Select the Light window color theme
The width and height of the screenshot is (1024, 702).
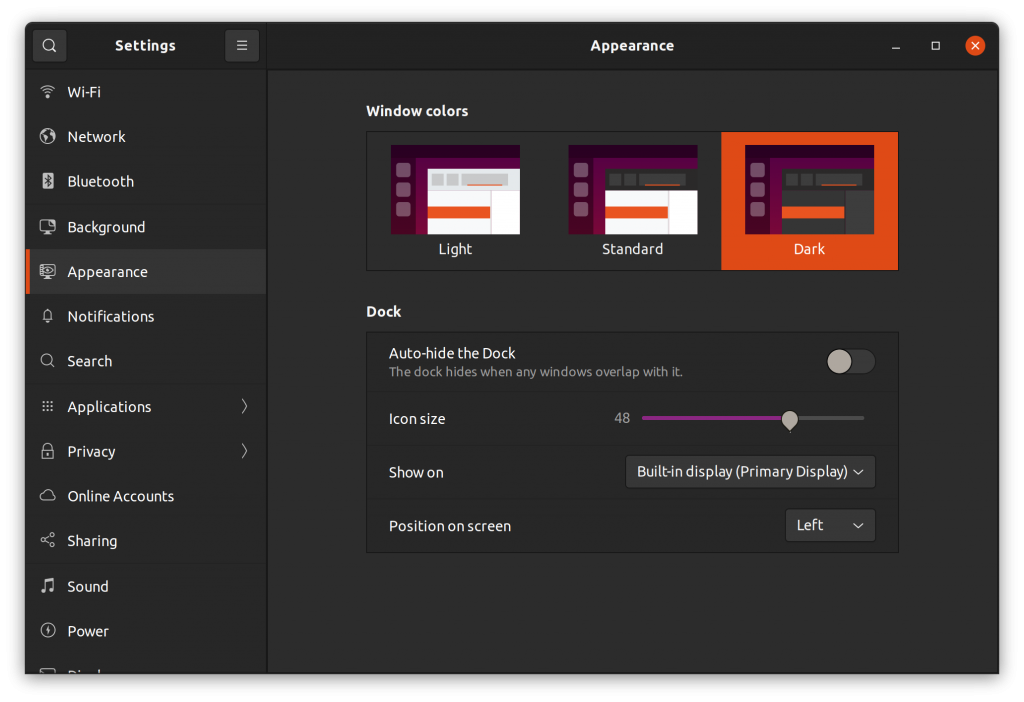pos(455,200)
